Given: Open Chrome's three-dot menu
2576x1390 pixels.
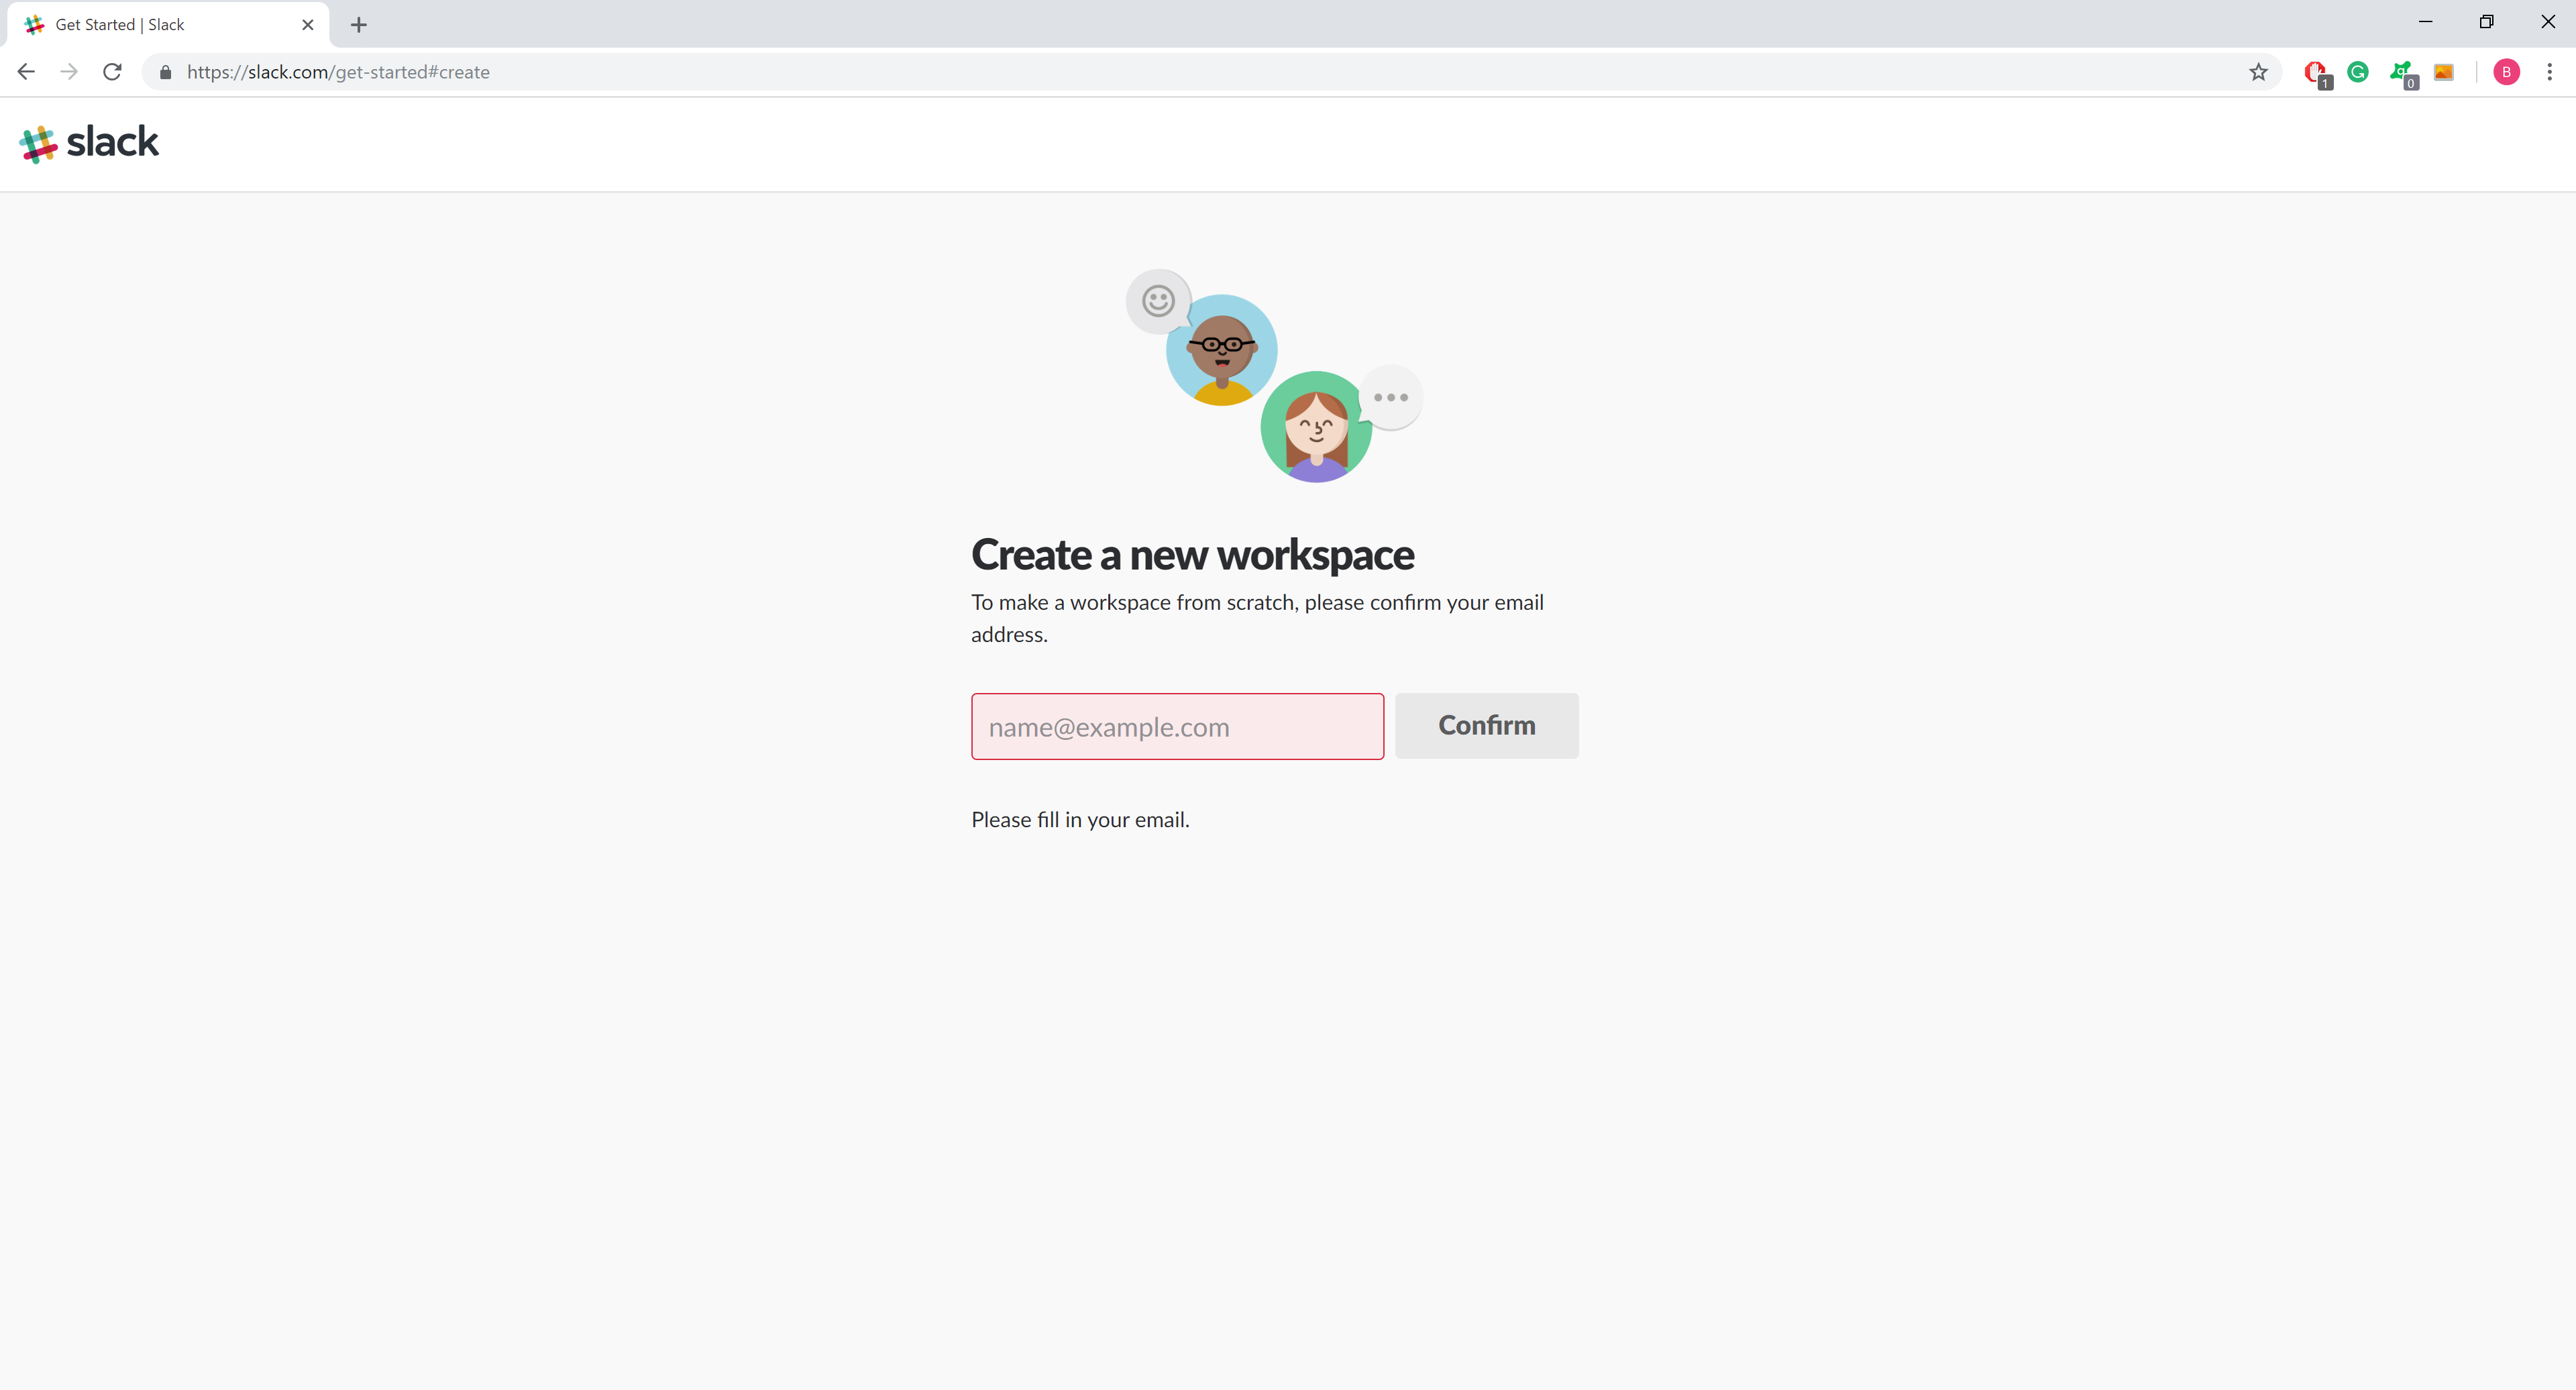Looking at the screenshot, I should pyautogui.click(x=2549, y=72).
